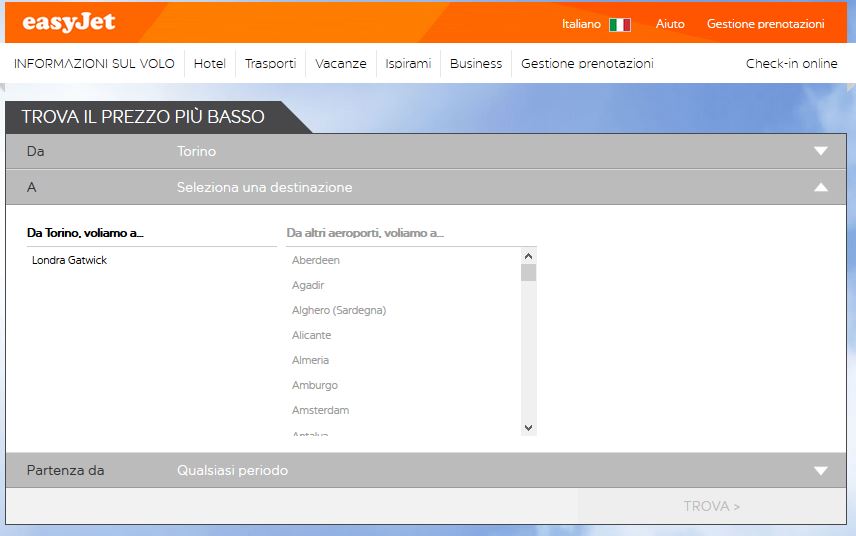Select Amburgo from the list
The image size is (856, 536).
pyautogui.click(x=314, y=385)
